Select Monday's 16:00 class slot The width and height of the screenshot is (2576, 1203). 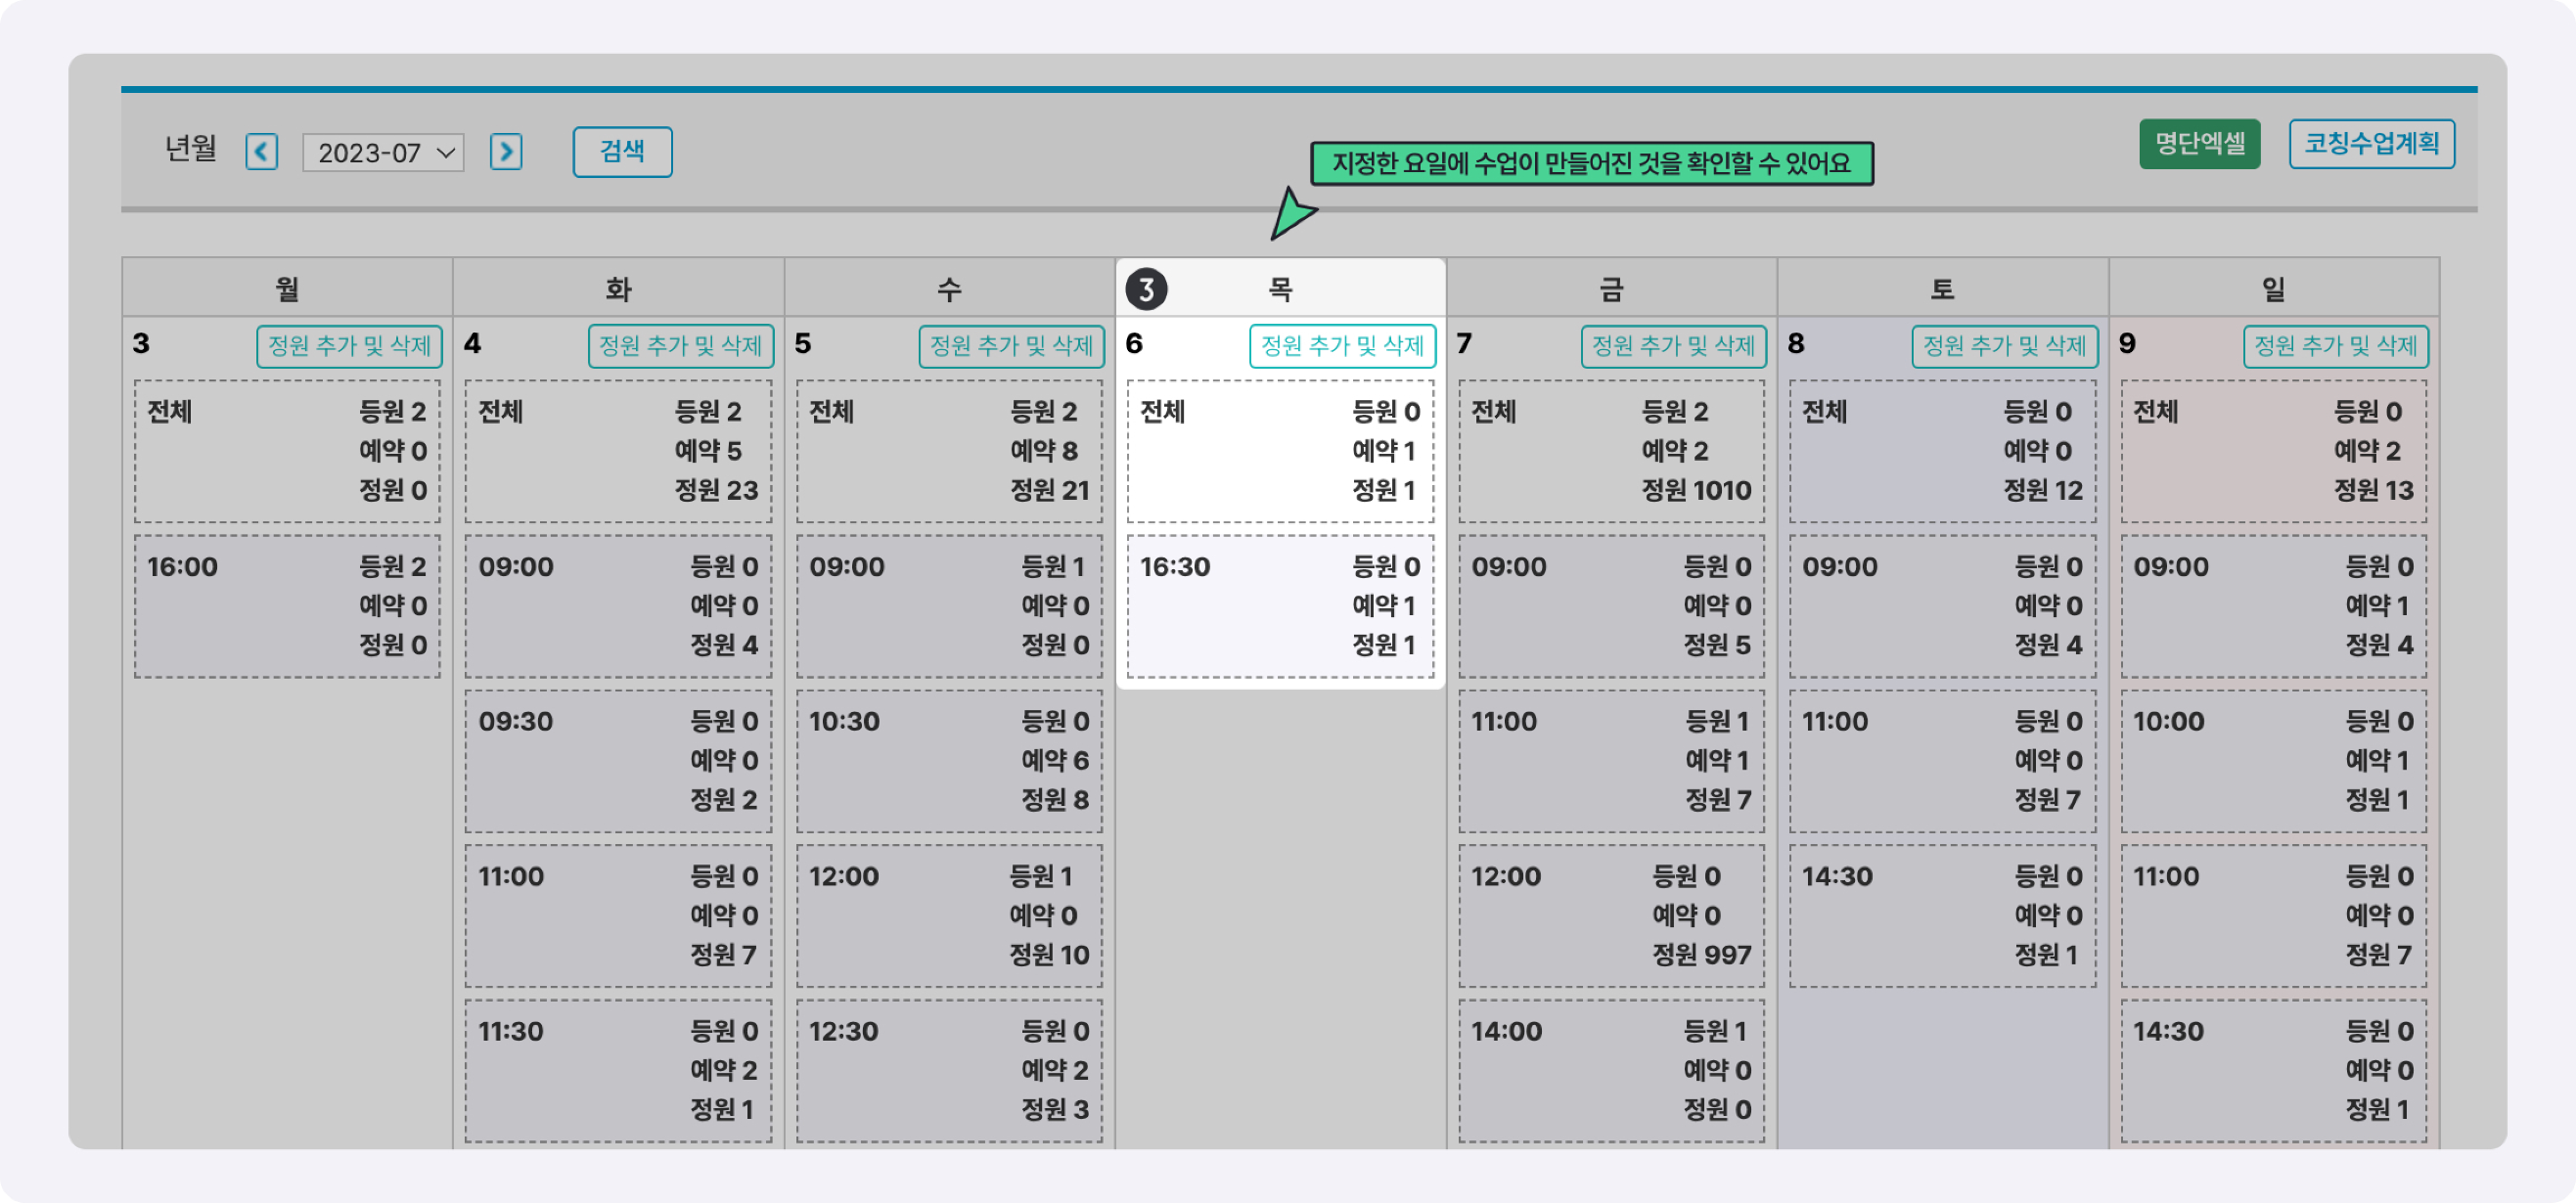287,606
